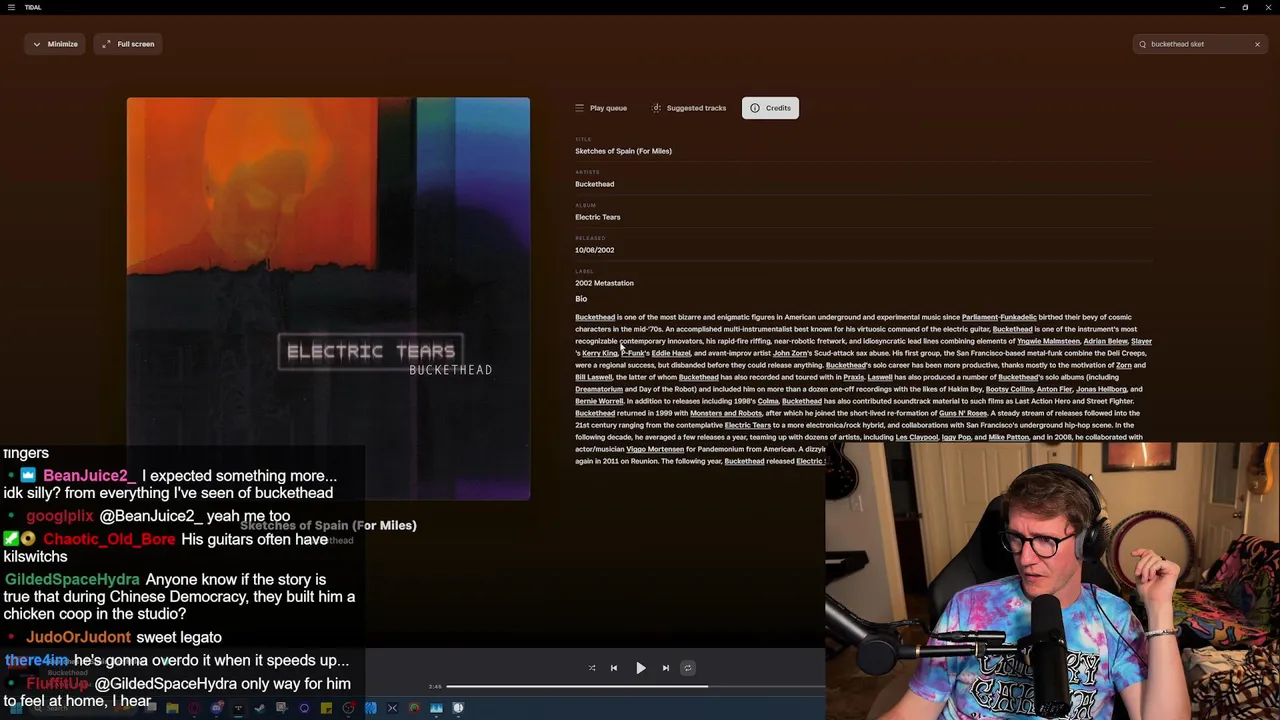The image size is (1280, 720).
Task: Open the Play queue tab
Action: [x=601, y=108]
